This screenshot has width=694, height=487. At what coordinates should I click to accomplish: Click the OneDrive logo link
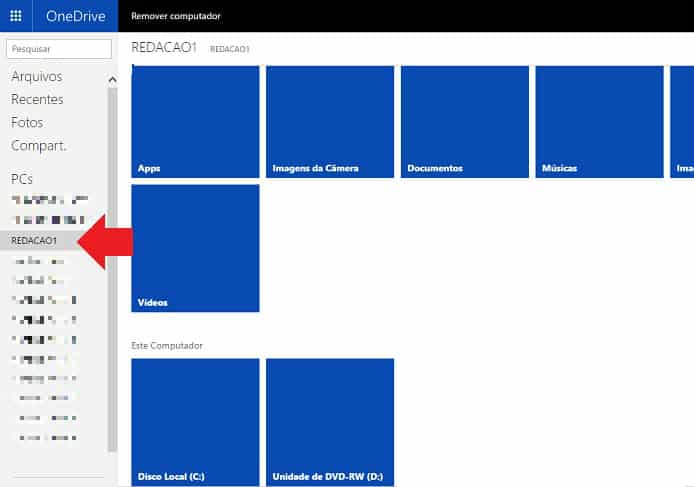point(75,16)
